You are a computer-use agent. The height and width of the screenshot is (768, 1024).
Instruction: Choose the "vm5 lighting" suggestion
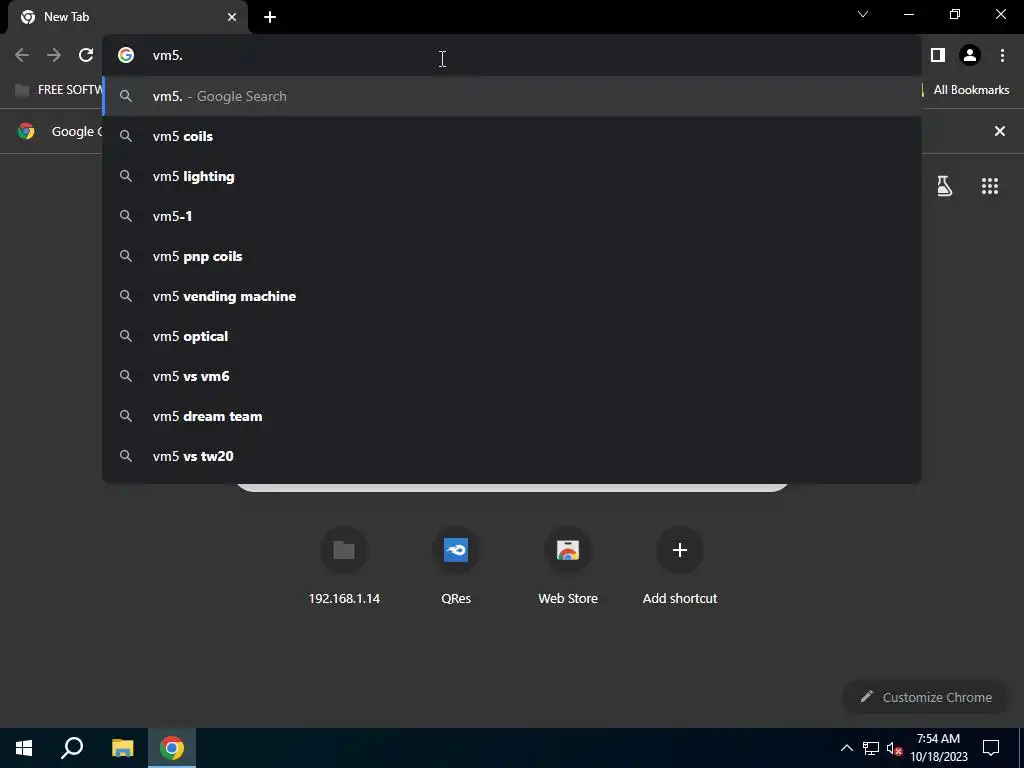point(512,176)
